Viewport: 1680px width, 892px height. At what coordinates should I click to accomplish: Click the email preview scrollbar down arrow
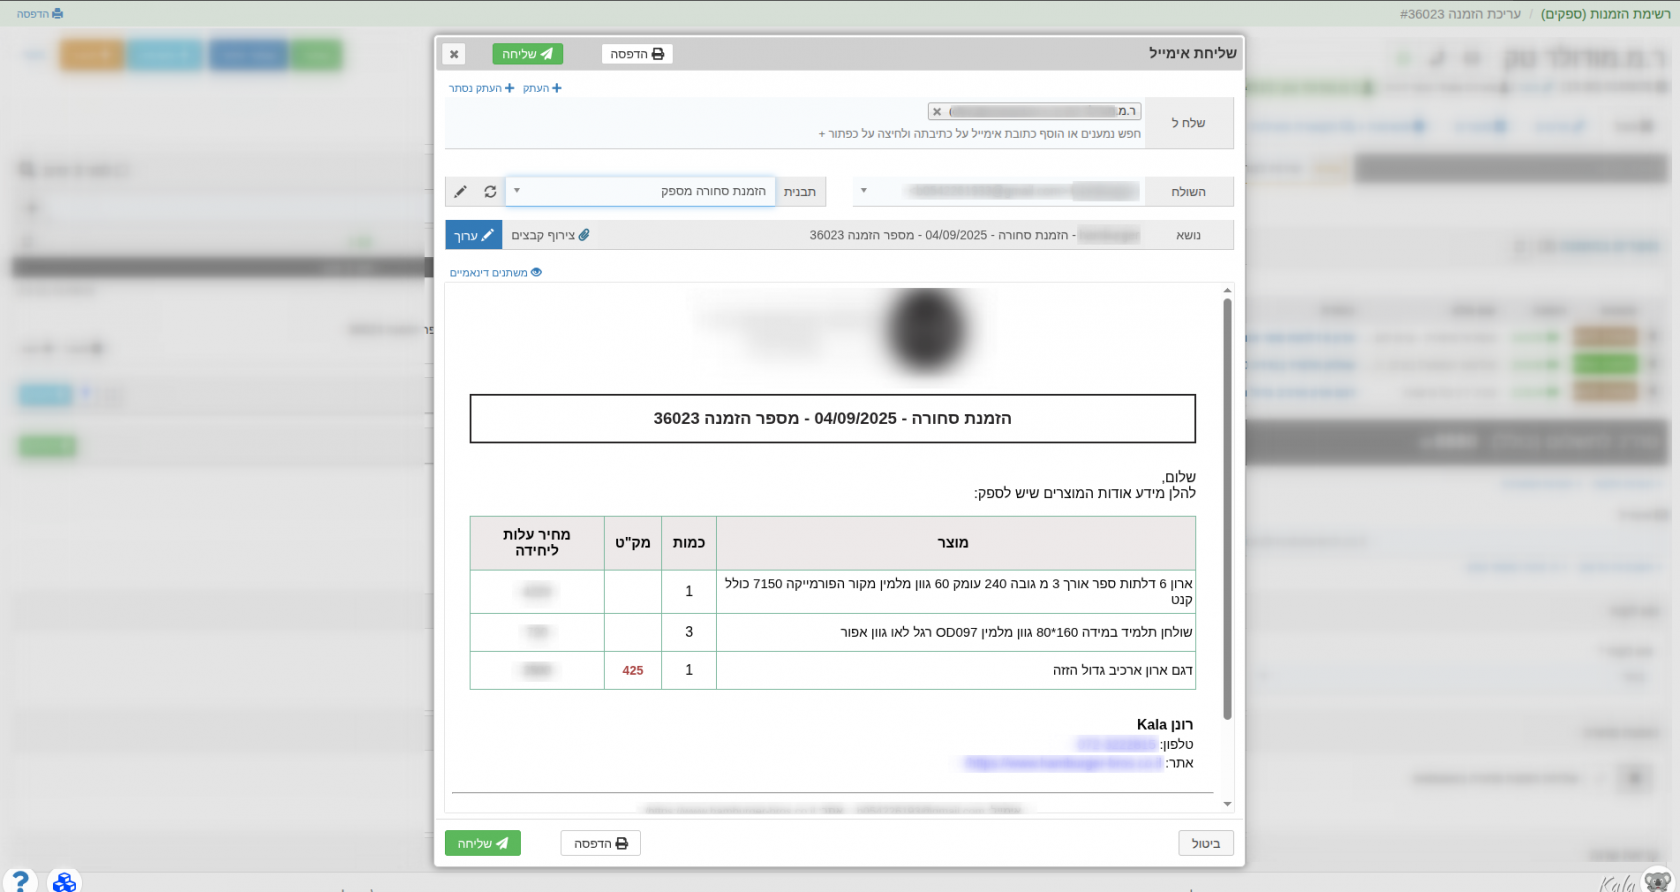click(x=1227, y=804)
